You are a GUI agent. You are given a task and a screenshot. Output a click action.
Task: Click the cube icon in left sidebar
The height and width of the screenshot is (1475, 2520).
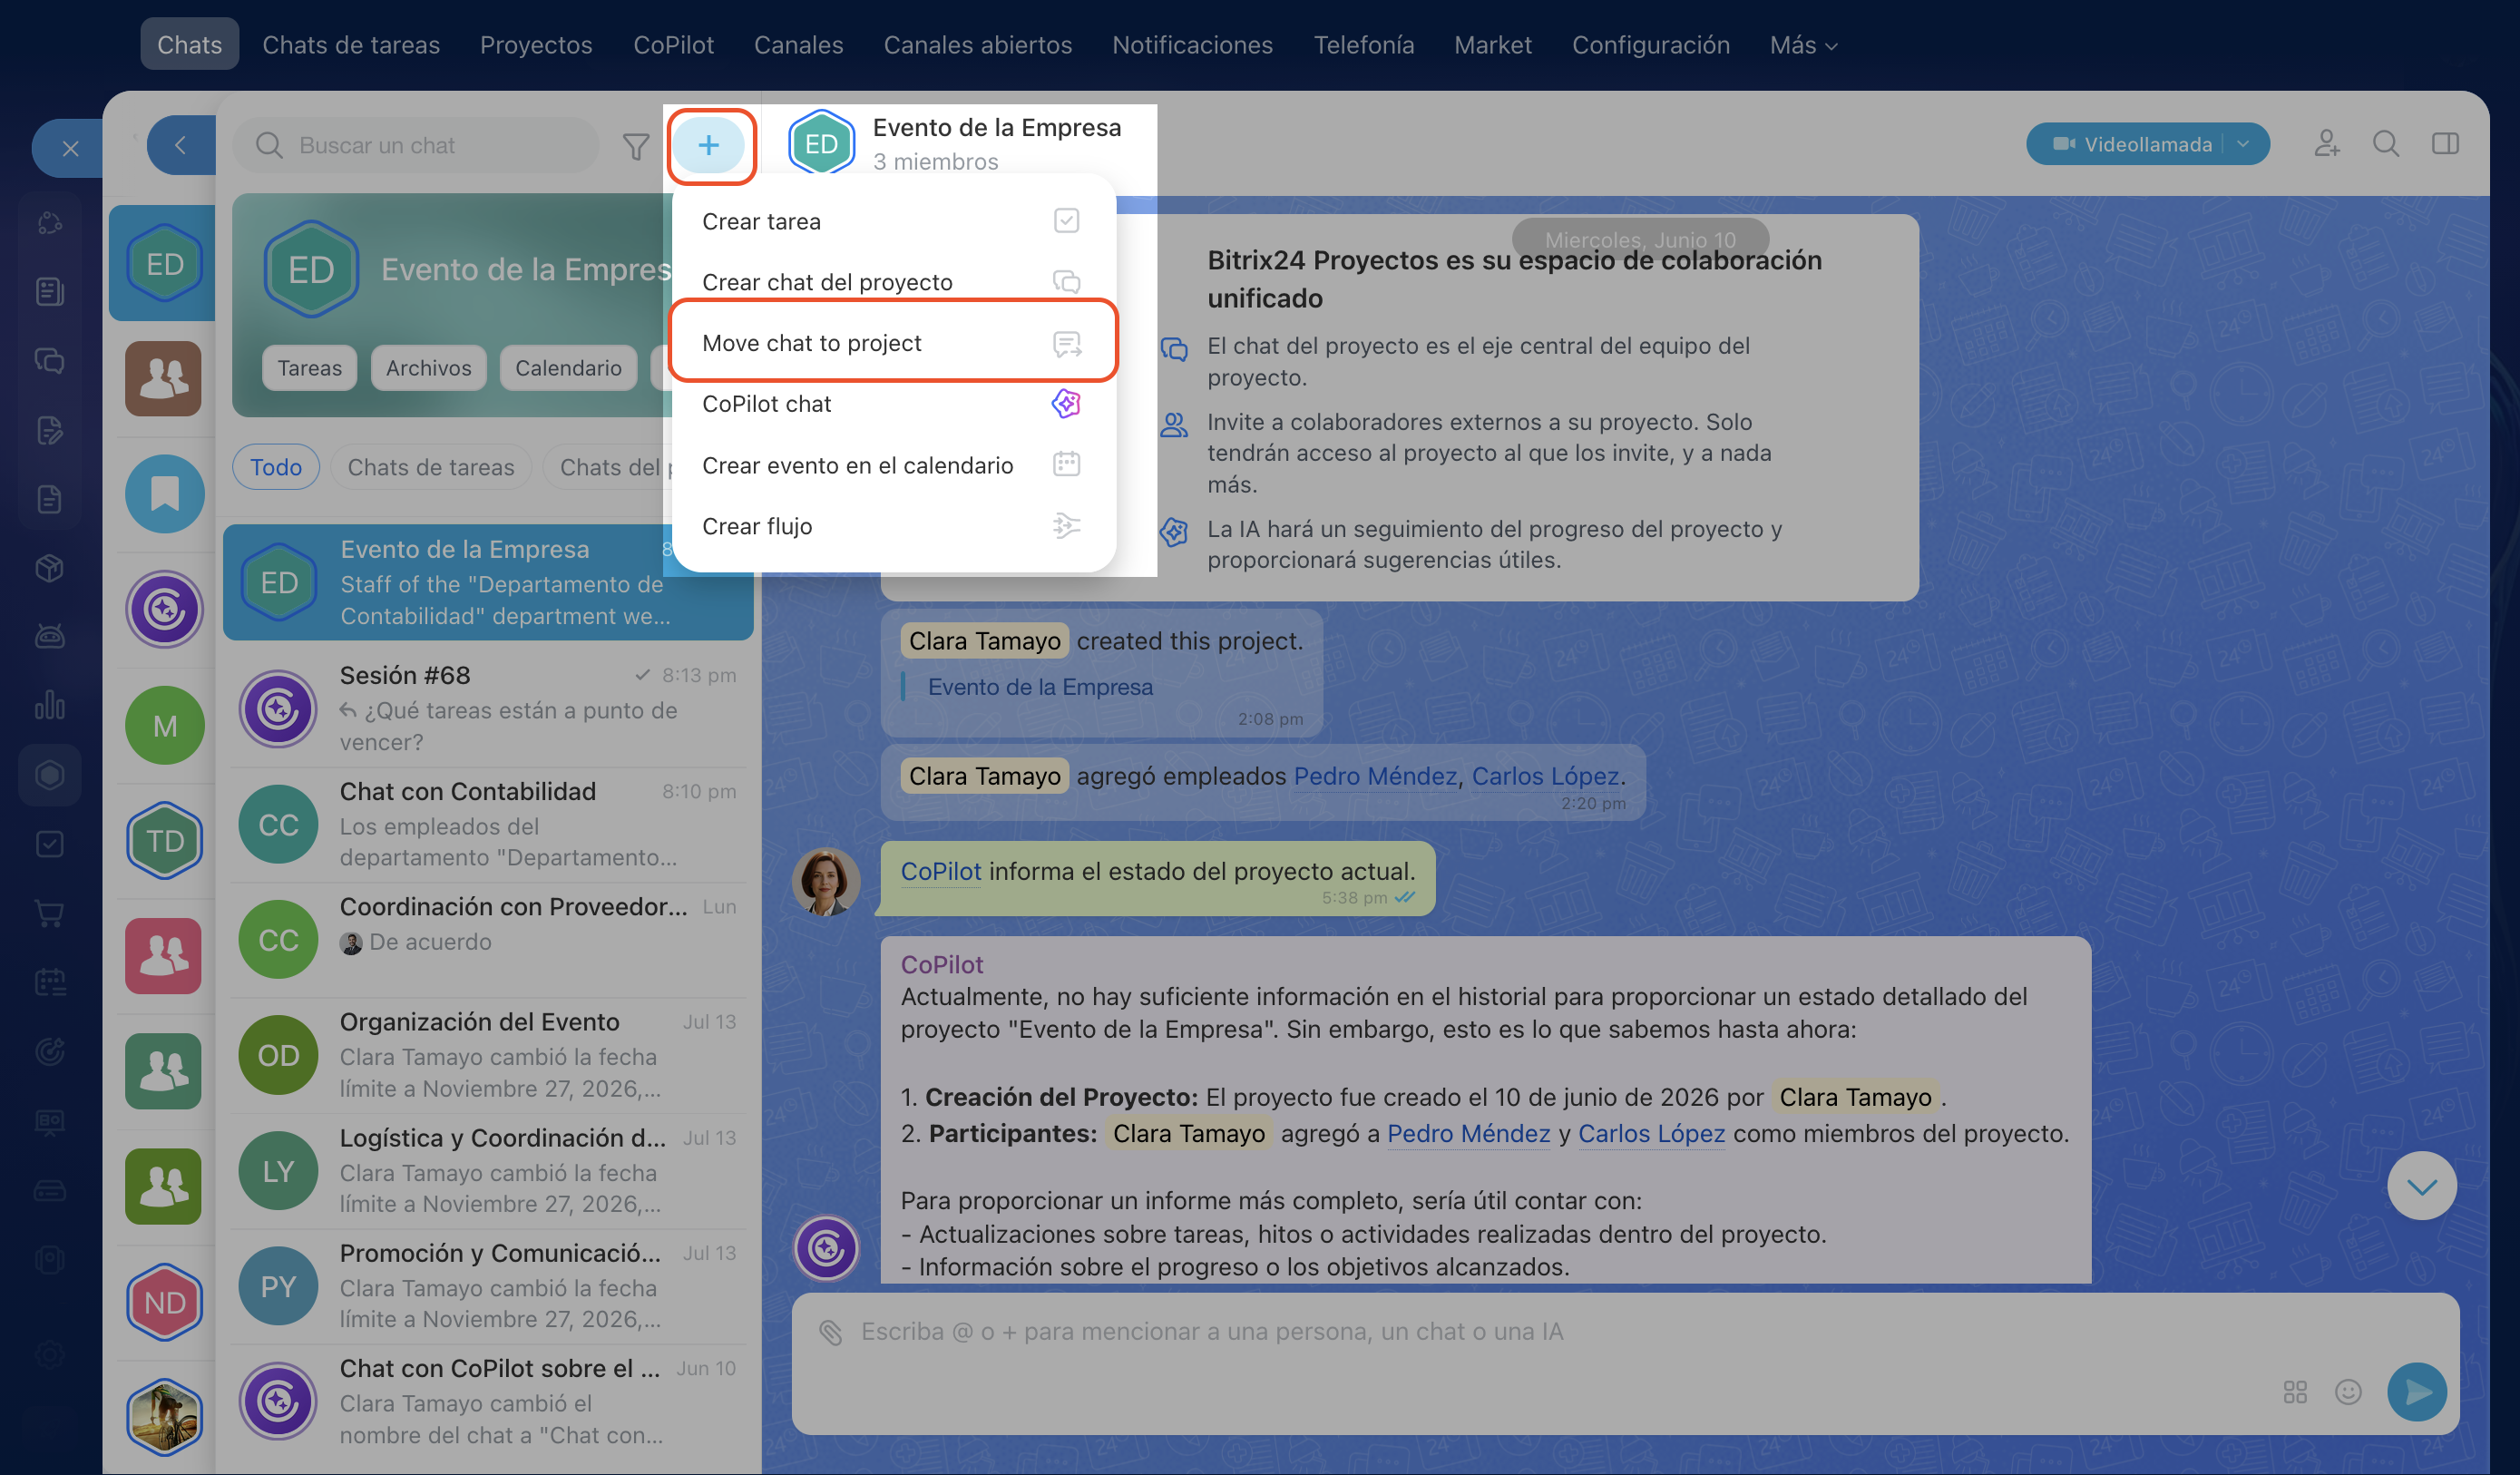click(x=50, y=567)
